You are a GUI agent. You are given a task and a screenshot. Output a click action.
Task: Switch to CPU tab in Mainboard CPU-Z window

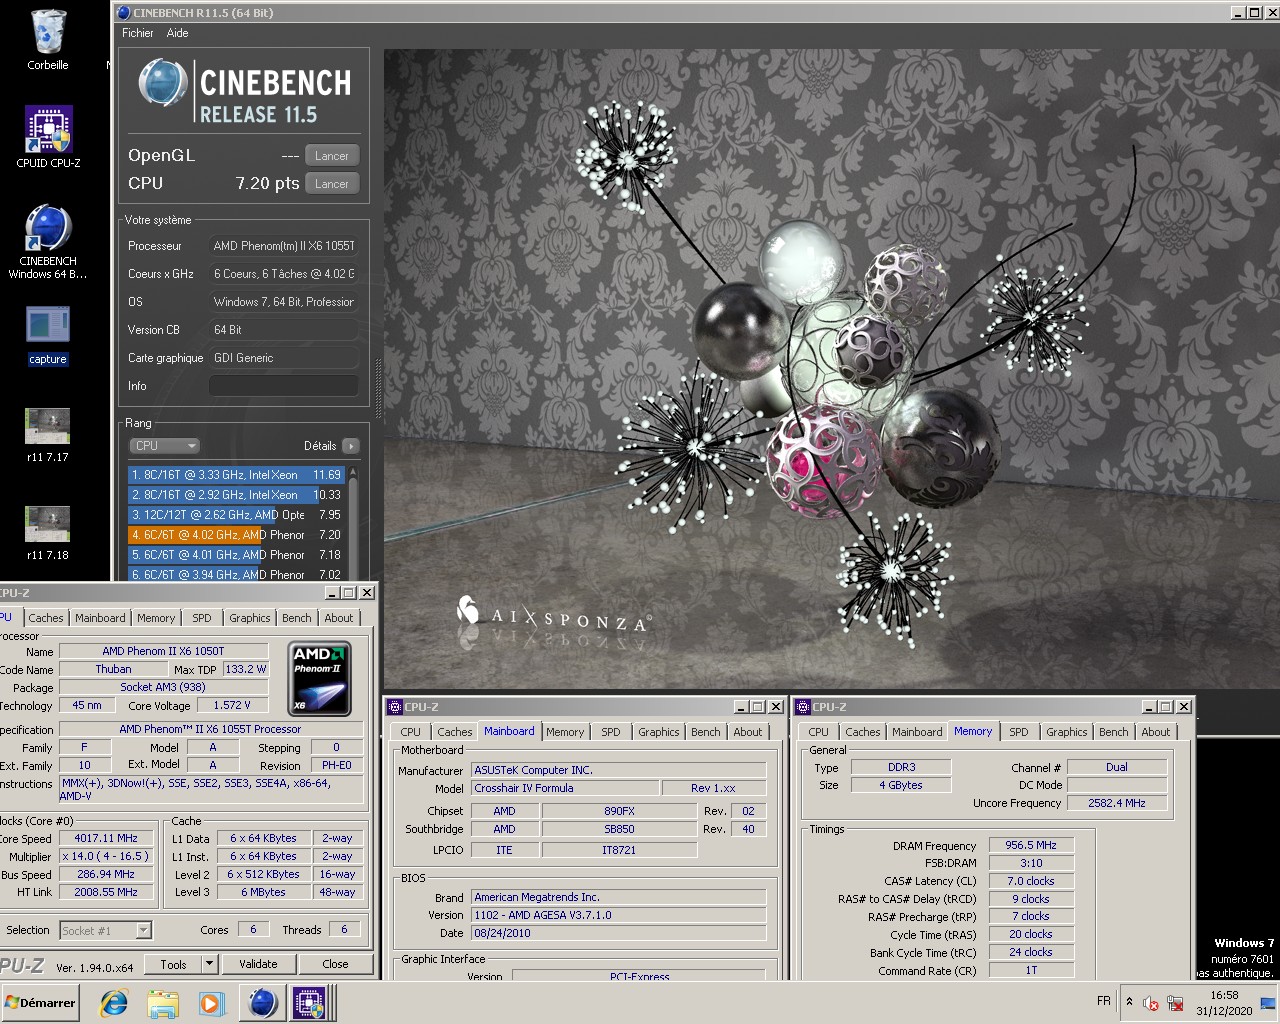(x=411, y=732)
